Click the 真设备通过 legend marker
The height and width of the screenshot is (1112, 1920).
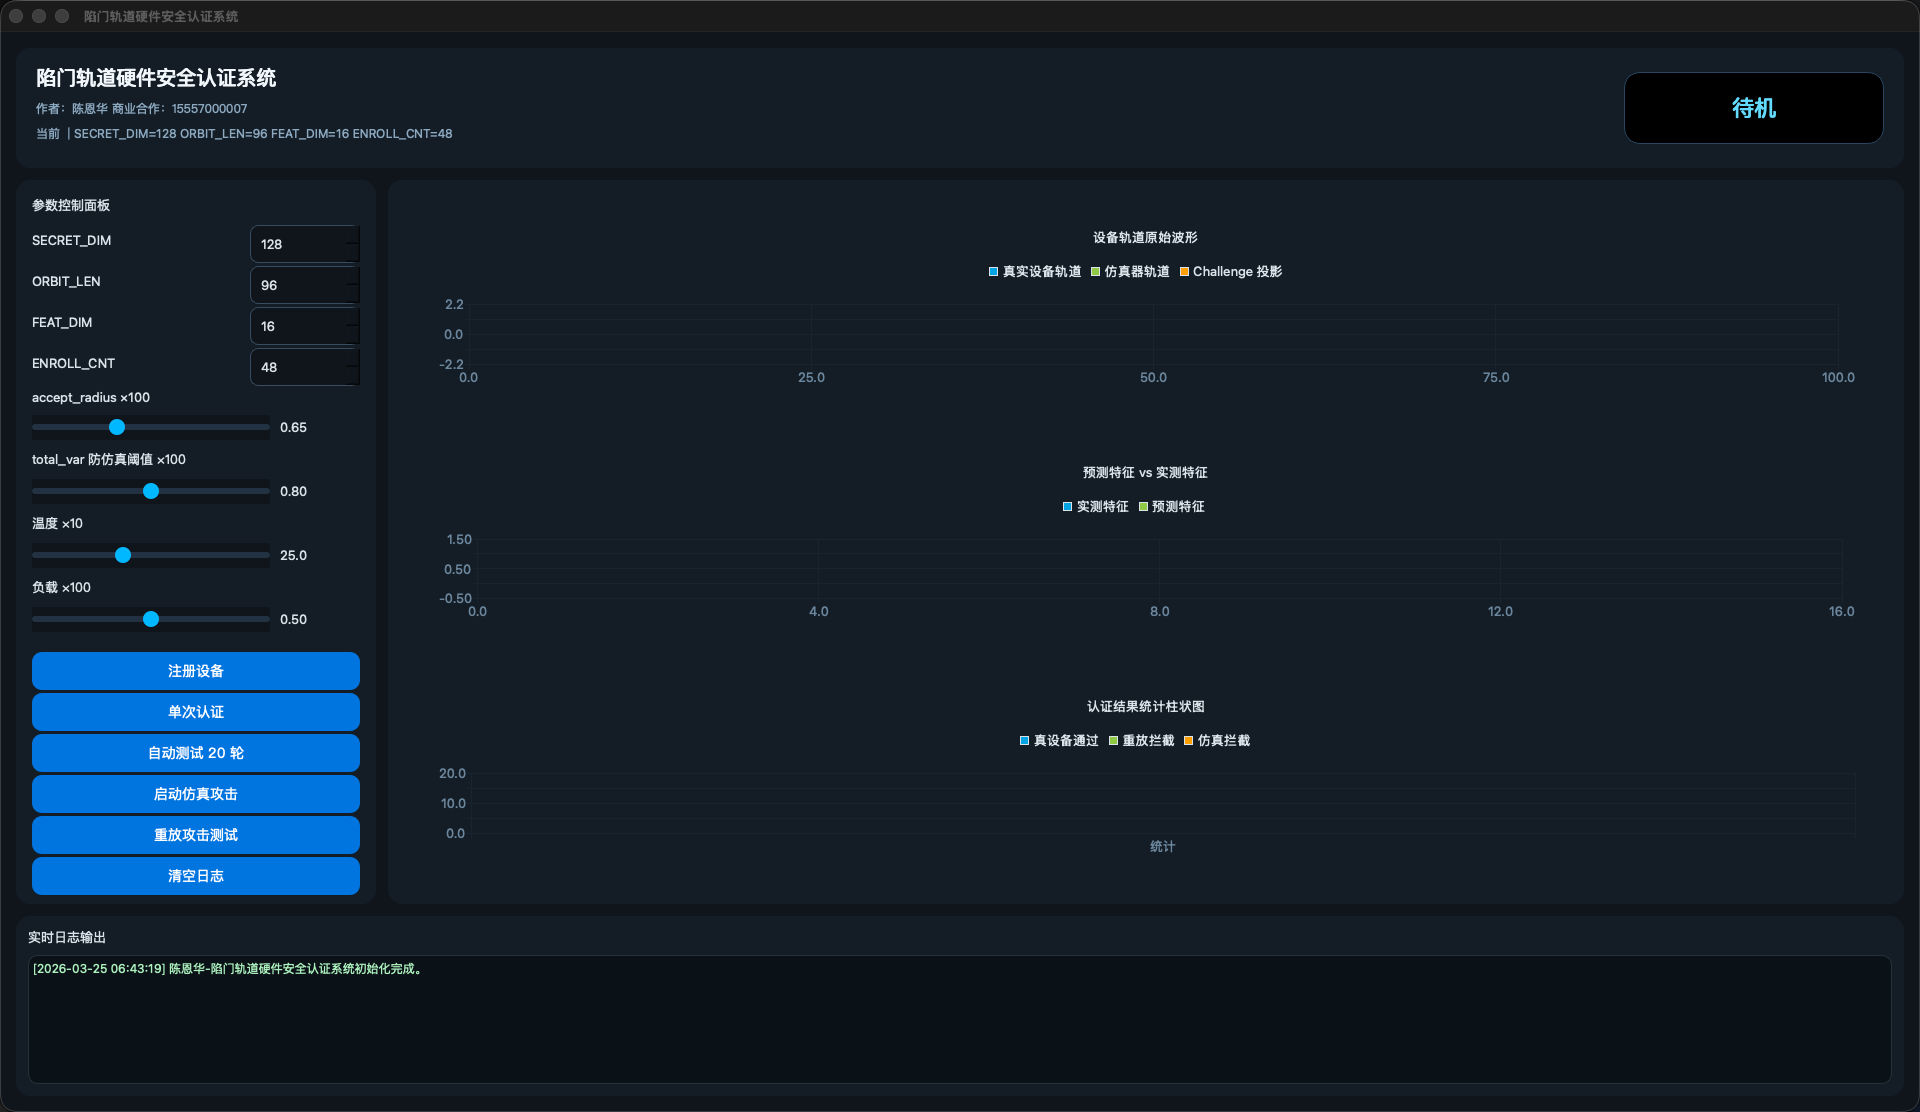1024,741
